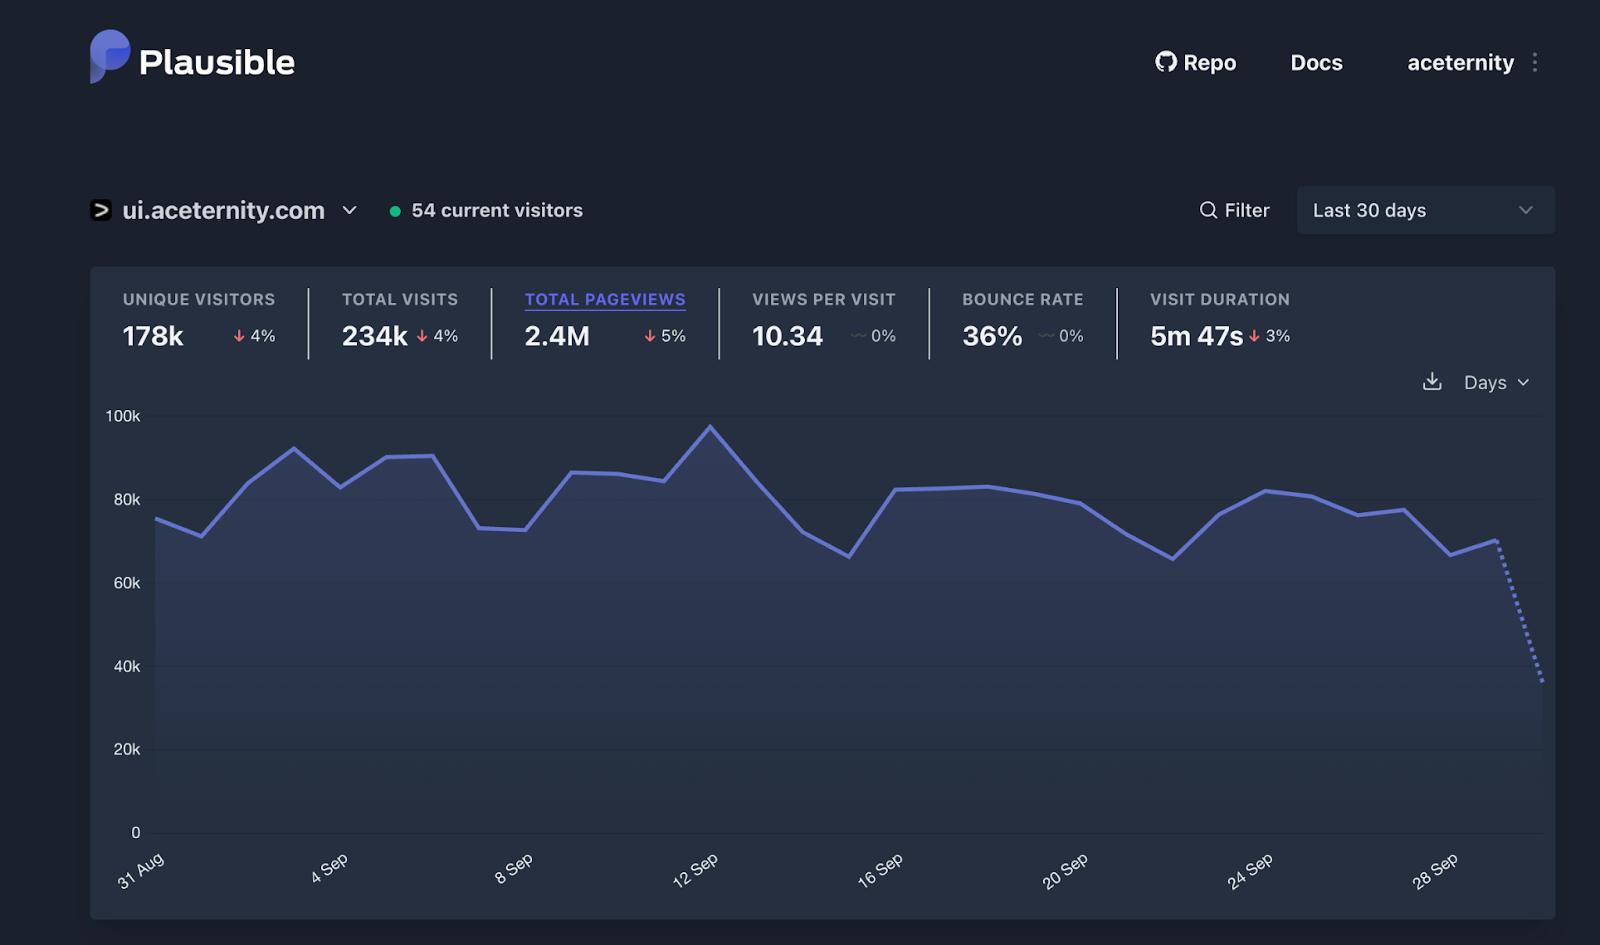Click the download/export chart data icon

click(x=1432, y=382)
